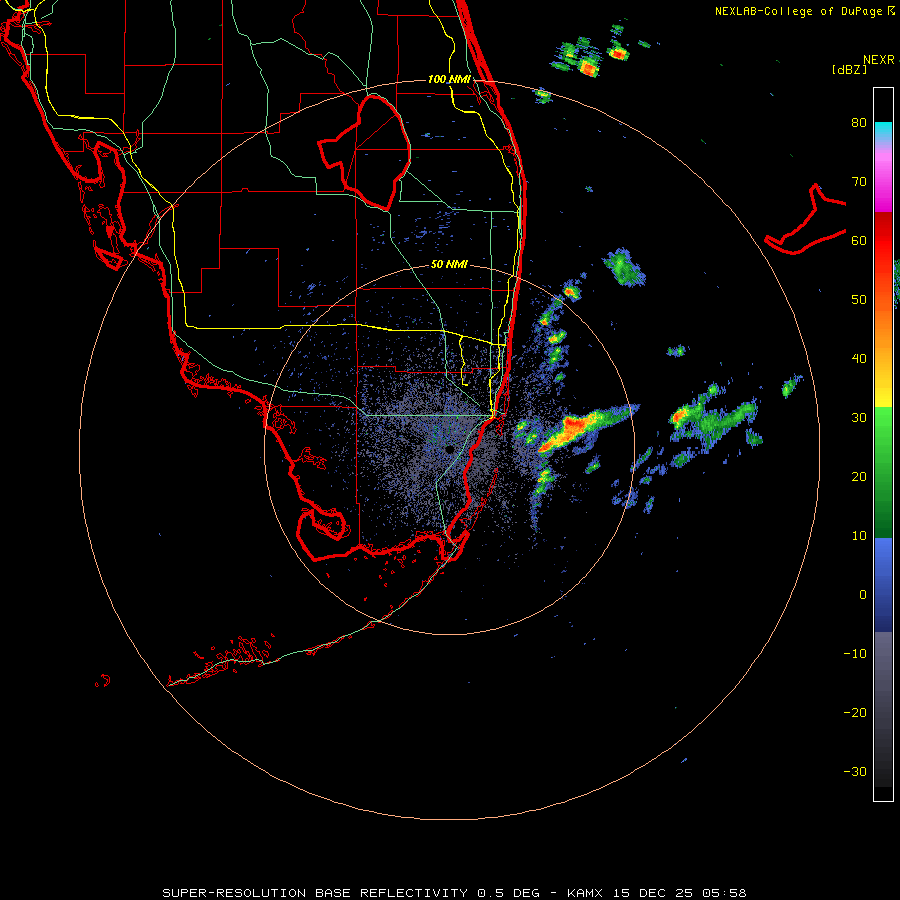Click the NEXR label above the scale
Viewport: 900px width, 900px height.
point(878,60)
